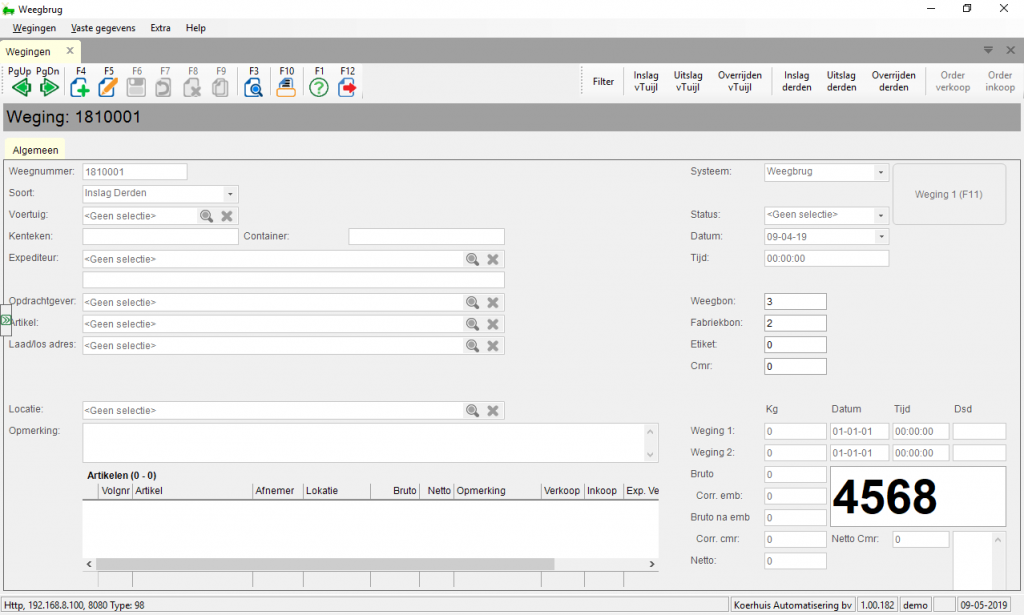Save using the F6 disk icon
Viewport: 1024px width, 615px height.
click(136, 87)
